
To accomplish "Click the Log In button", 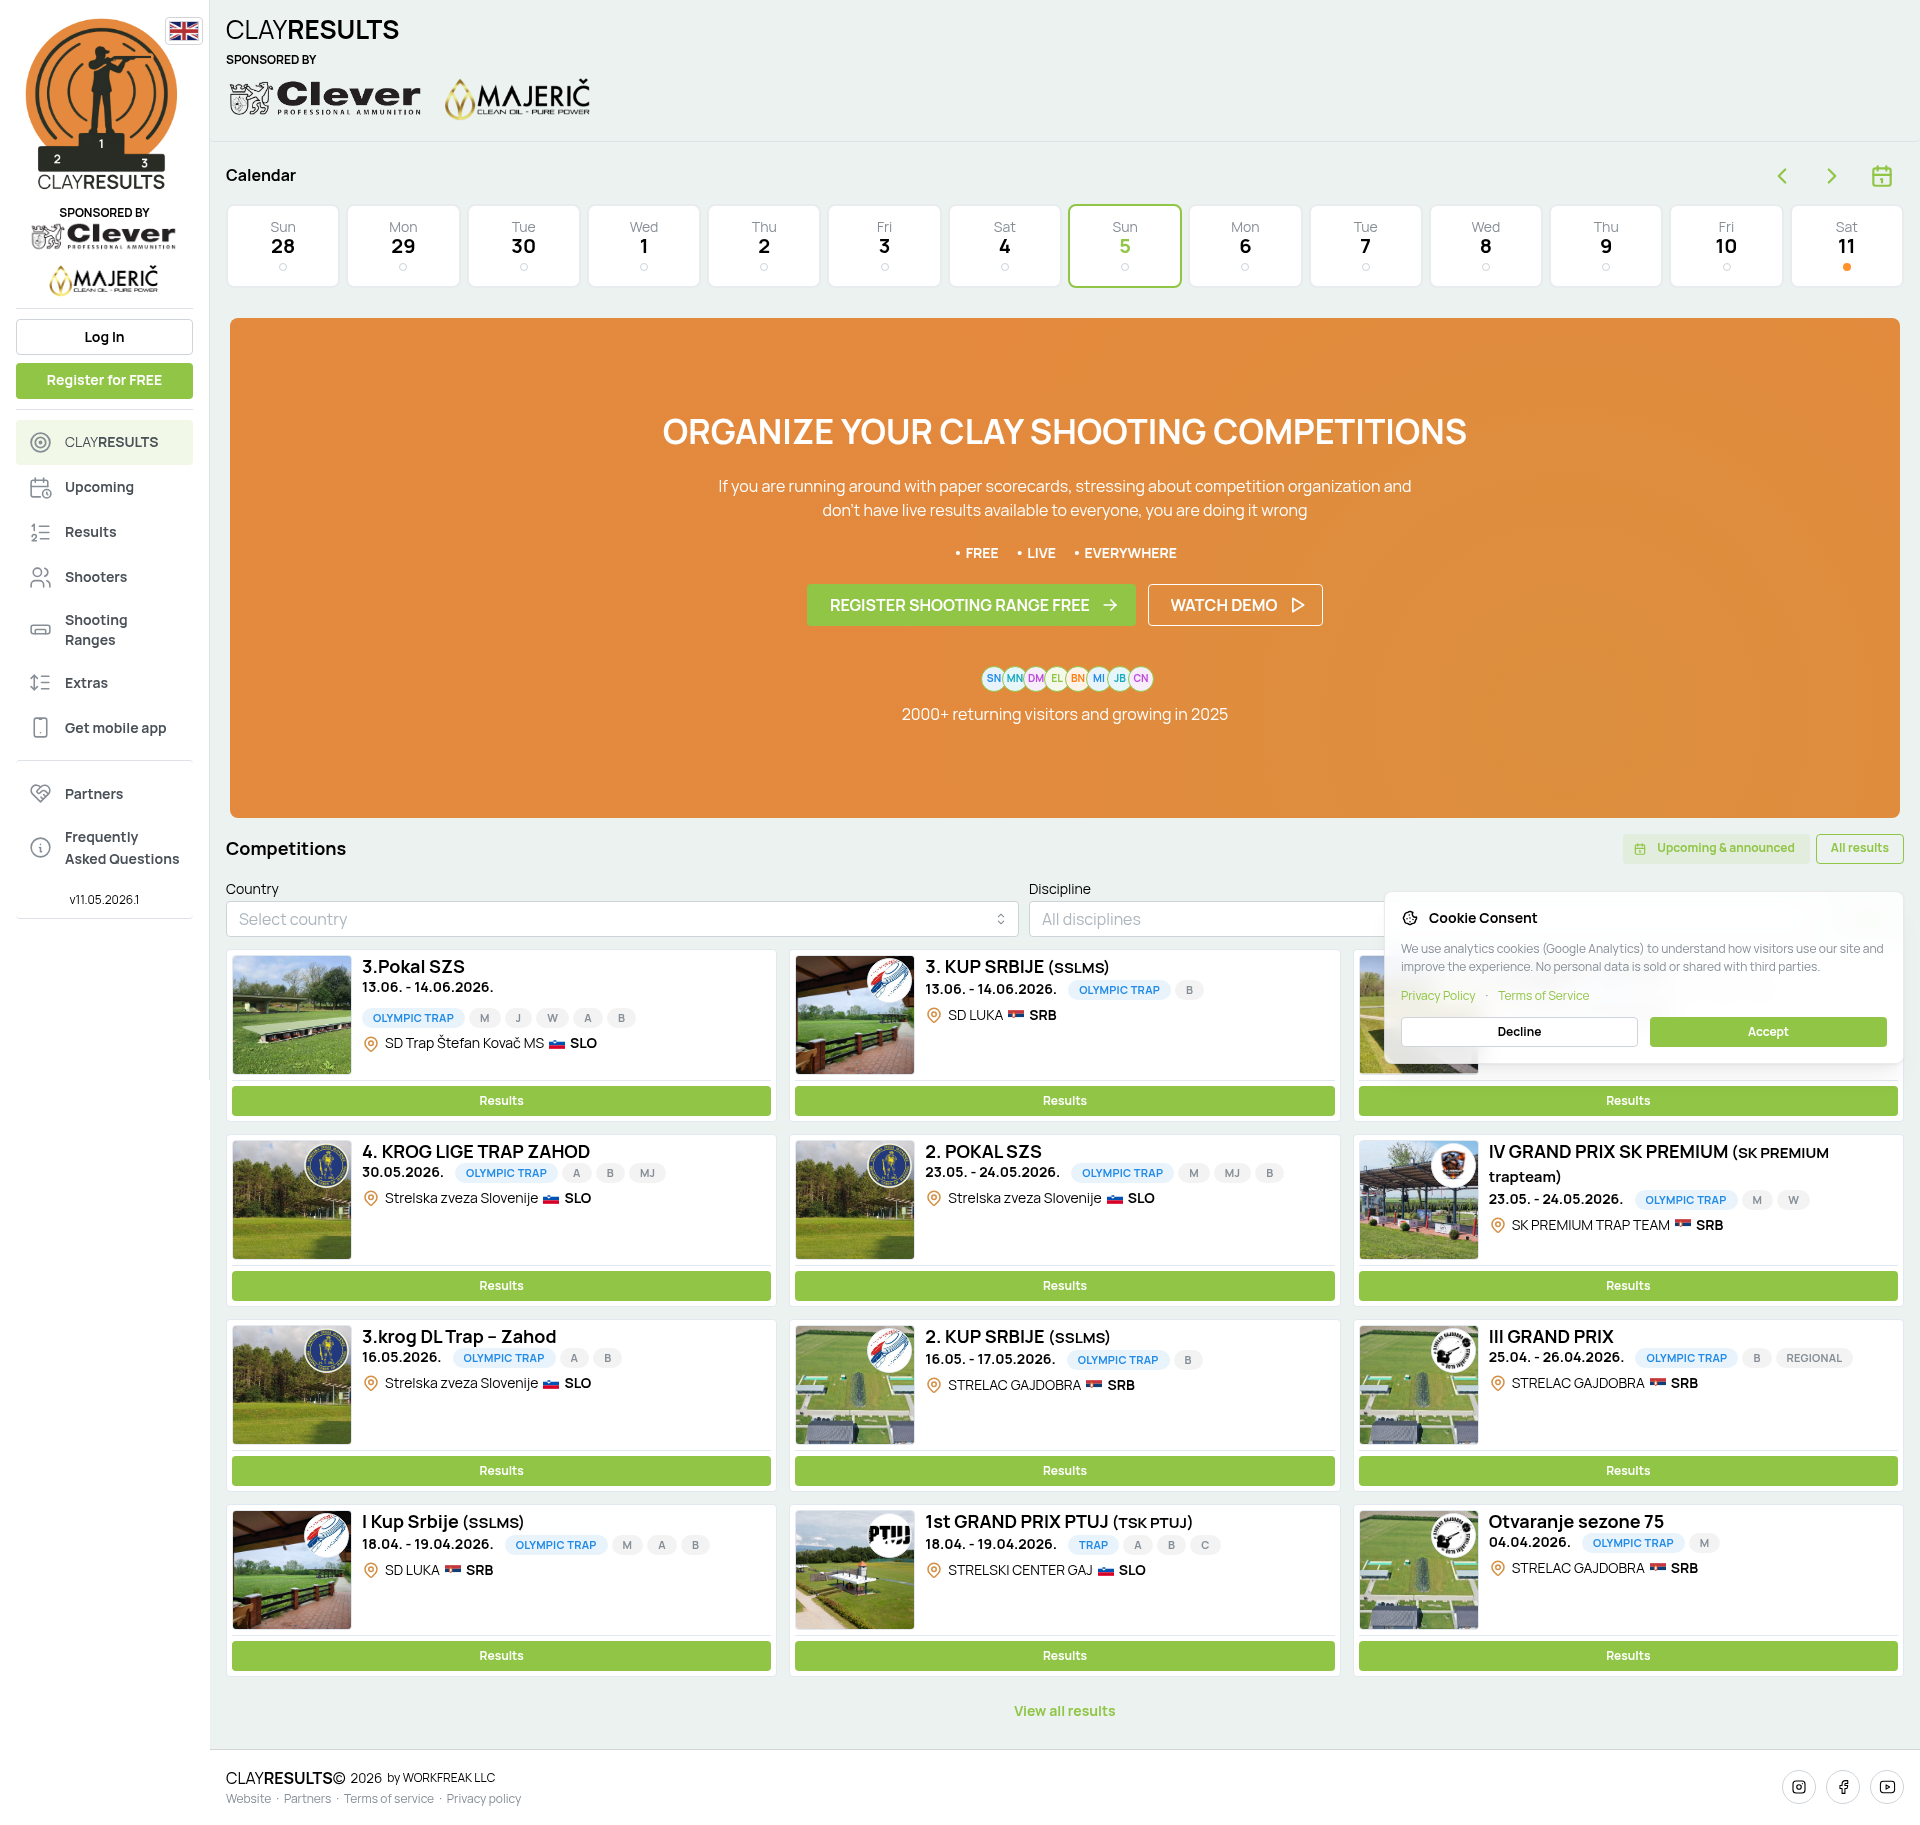I will point(104,338).
